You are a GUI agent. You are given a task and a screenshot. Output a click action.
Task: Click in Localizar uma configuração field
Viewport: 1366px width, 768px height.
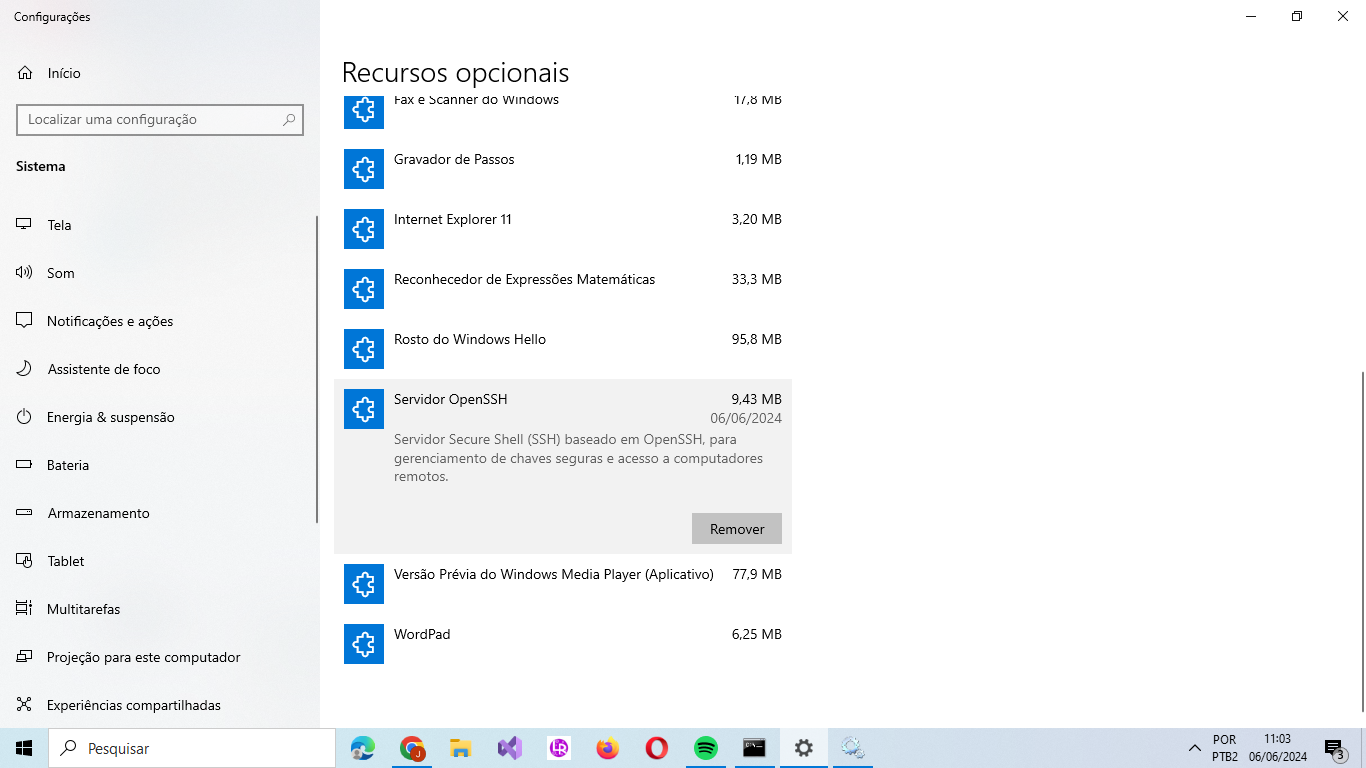coord(160,119)
